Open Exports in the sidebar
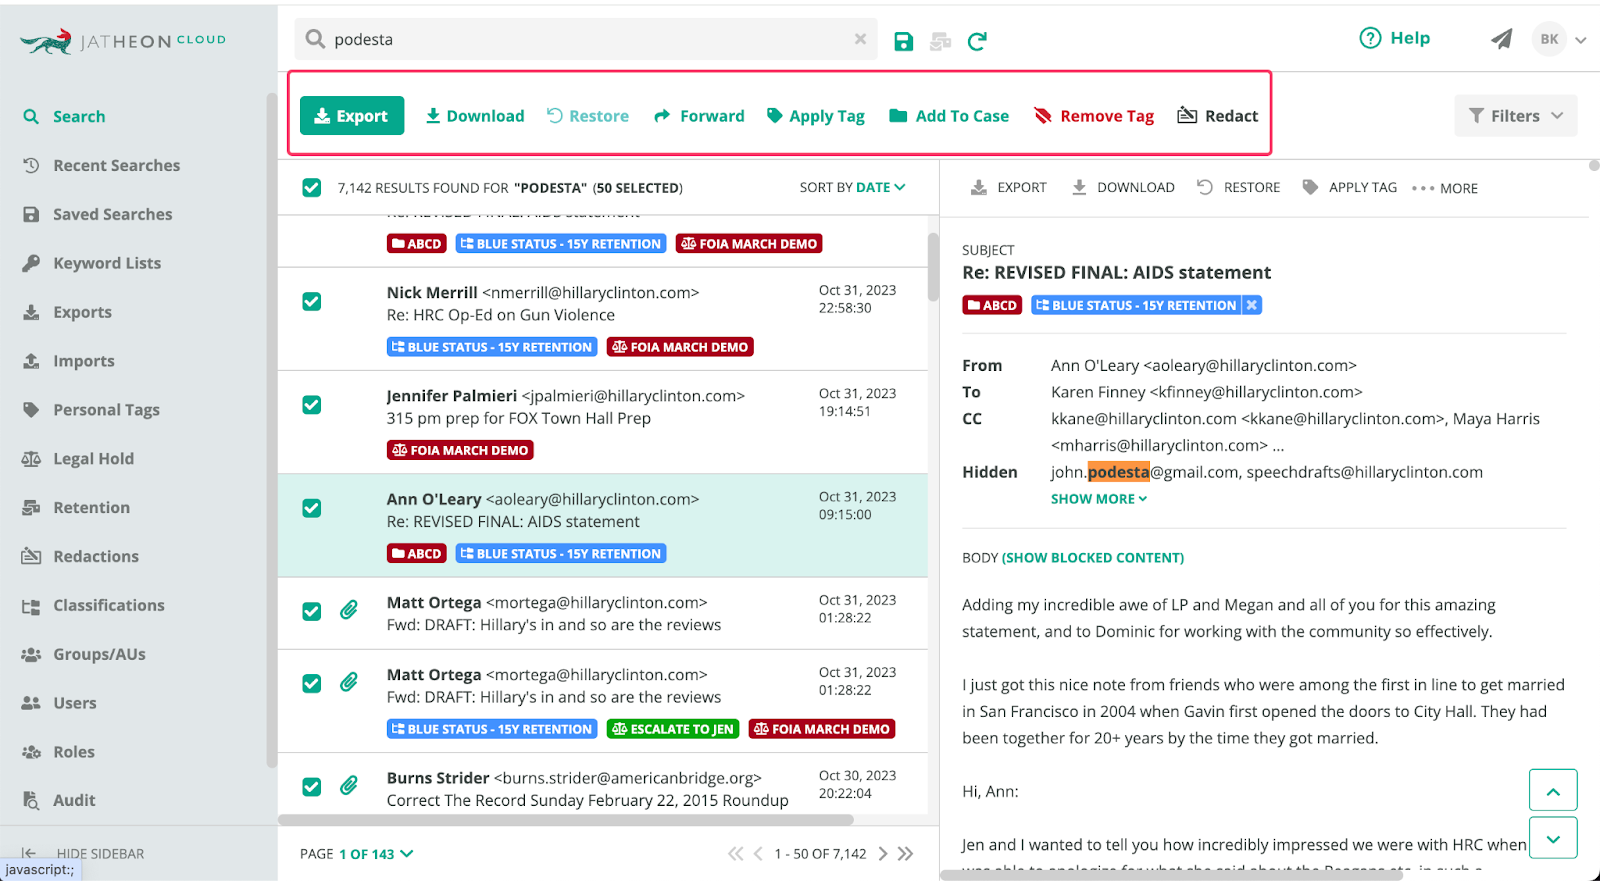 tap(82, 313)
